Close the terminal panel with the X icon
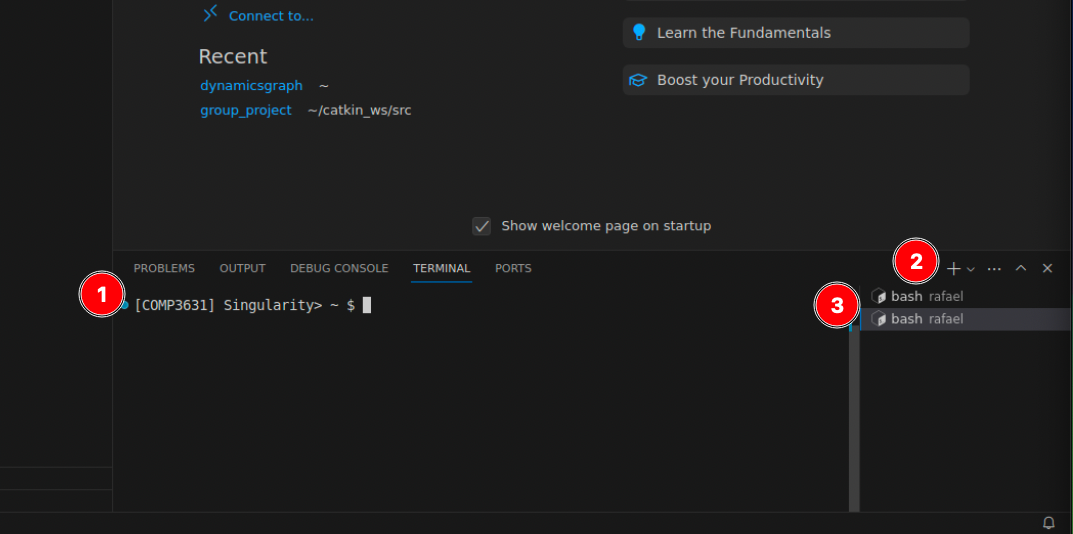Viewport: 1073px width, 534px height. tap(1047, 268)
